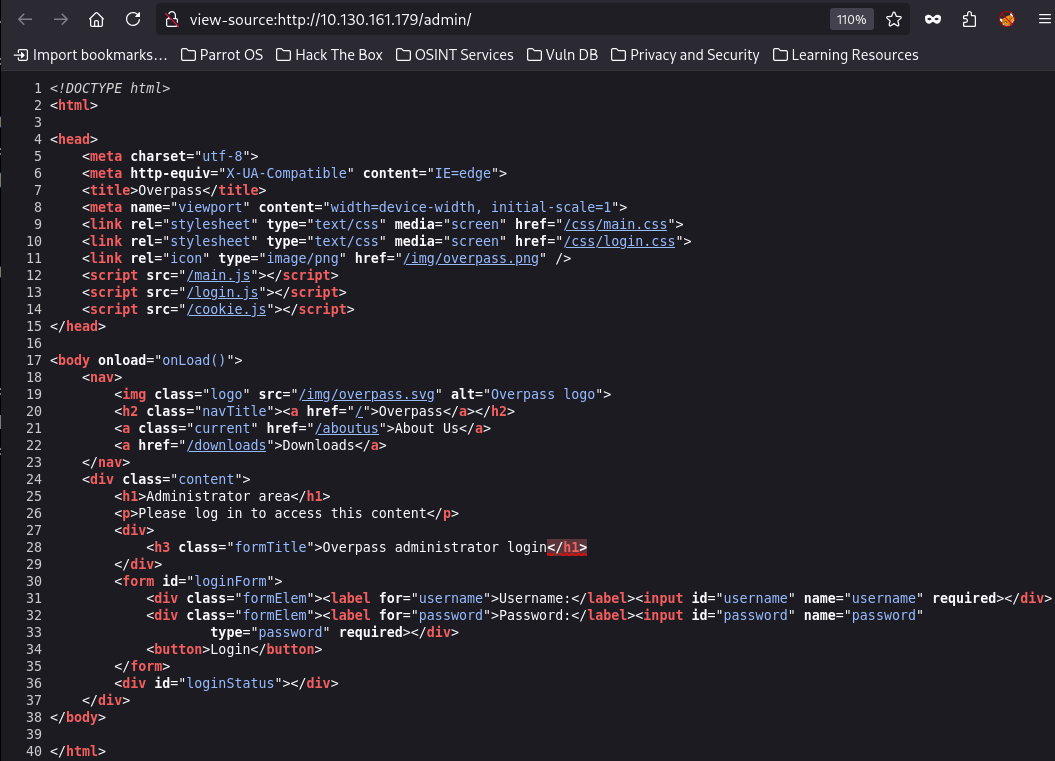The width and height of the screenshot is (1055, 761).
Task: Click the "Password:" label text
Action: pyautogui.click(x=535, y=615)
